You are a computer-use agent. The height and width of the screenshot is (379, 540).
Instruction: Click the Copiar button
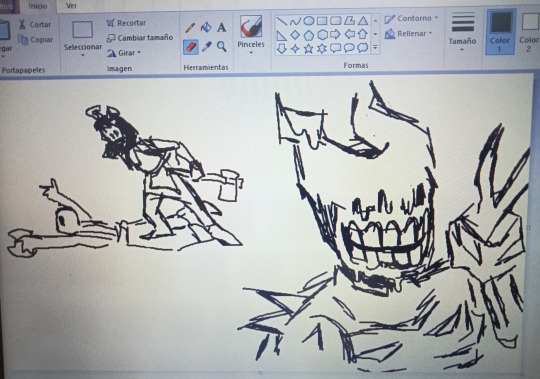tap(36, 40)
